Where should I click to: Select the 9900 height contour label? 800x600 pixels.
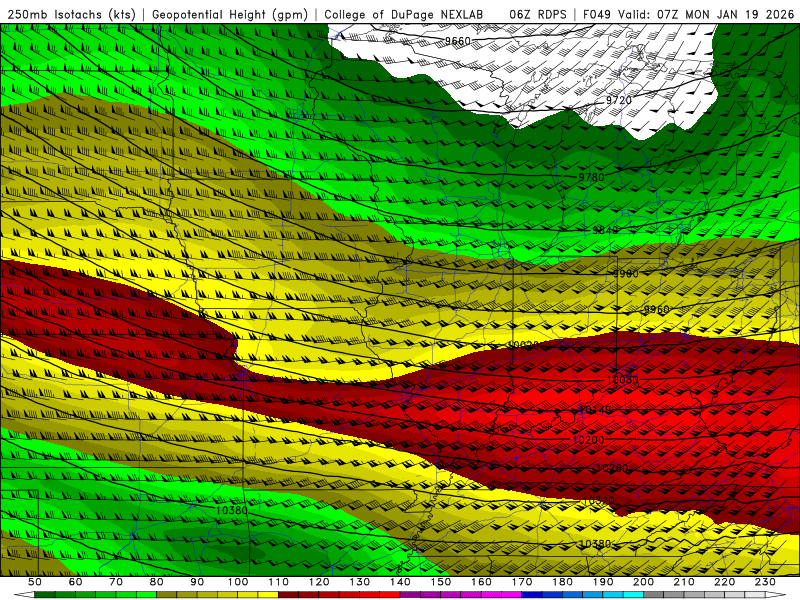pyautogui.click(x=626, y=273)
